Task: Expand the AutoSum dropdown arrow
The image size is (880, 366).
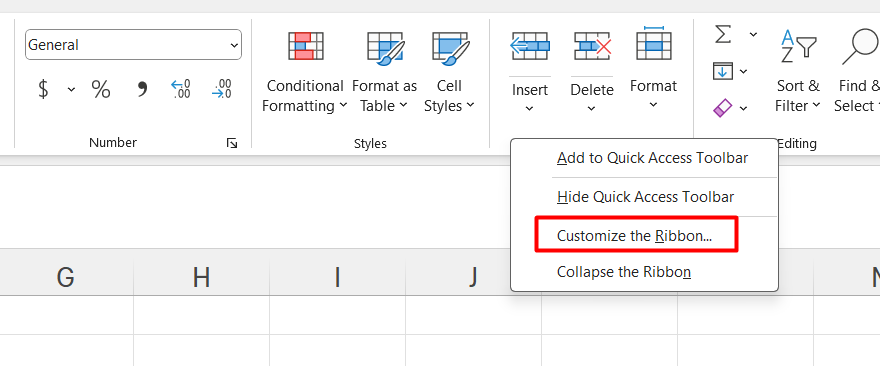Action: 753,35
